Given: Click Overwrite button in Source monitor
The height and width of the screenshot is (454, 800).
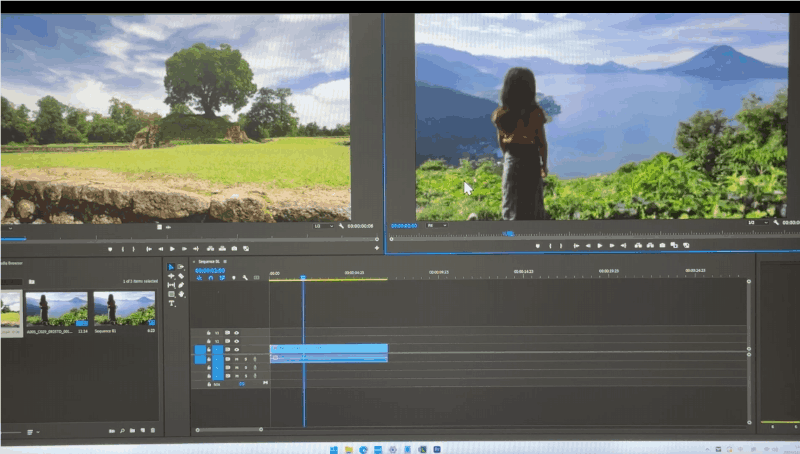Looking at the screenshot, I should (222, 249).
